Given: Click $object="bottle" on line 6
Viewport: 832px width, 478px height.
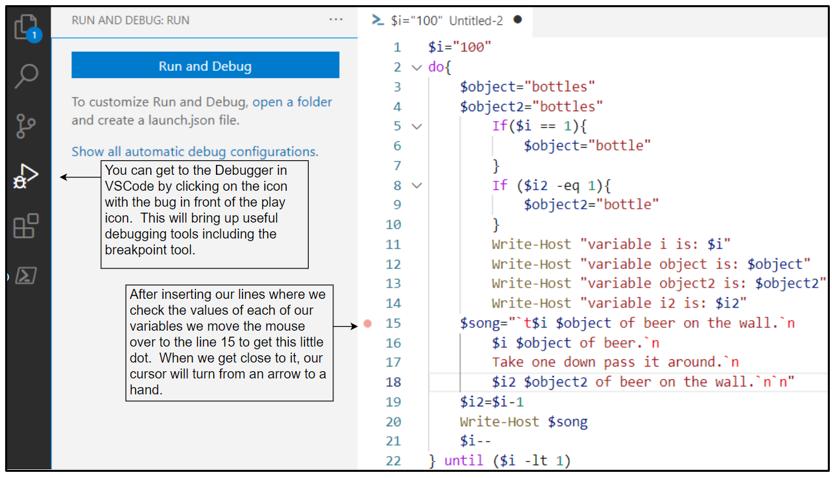Looking at the screenshot, I should pos(587,145).
